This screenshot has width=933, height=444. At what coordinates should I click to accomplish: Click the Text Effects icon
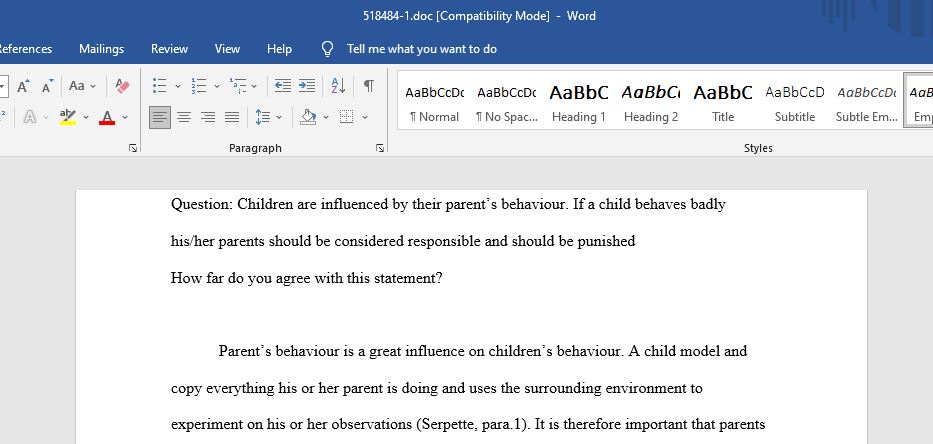point(29,117)
